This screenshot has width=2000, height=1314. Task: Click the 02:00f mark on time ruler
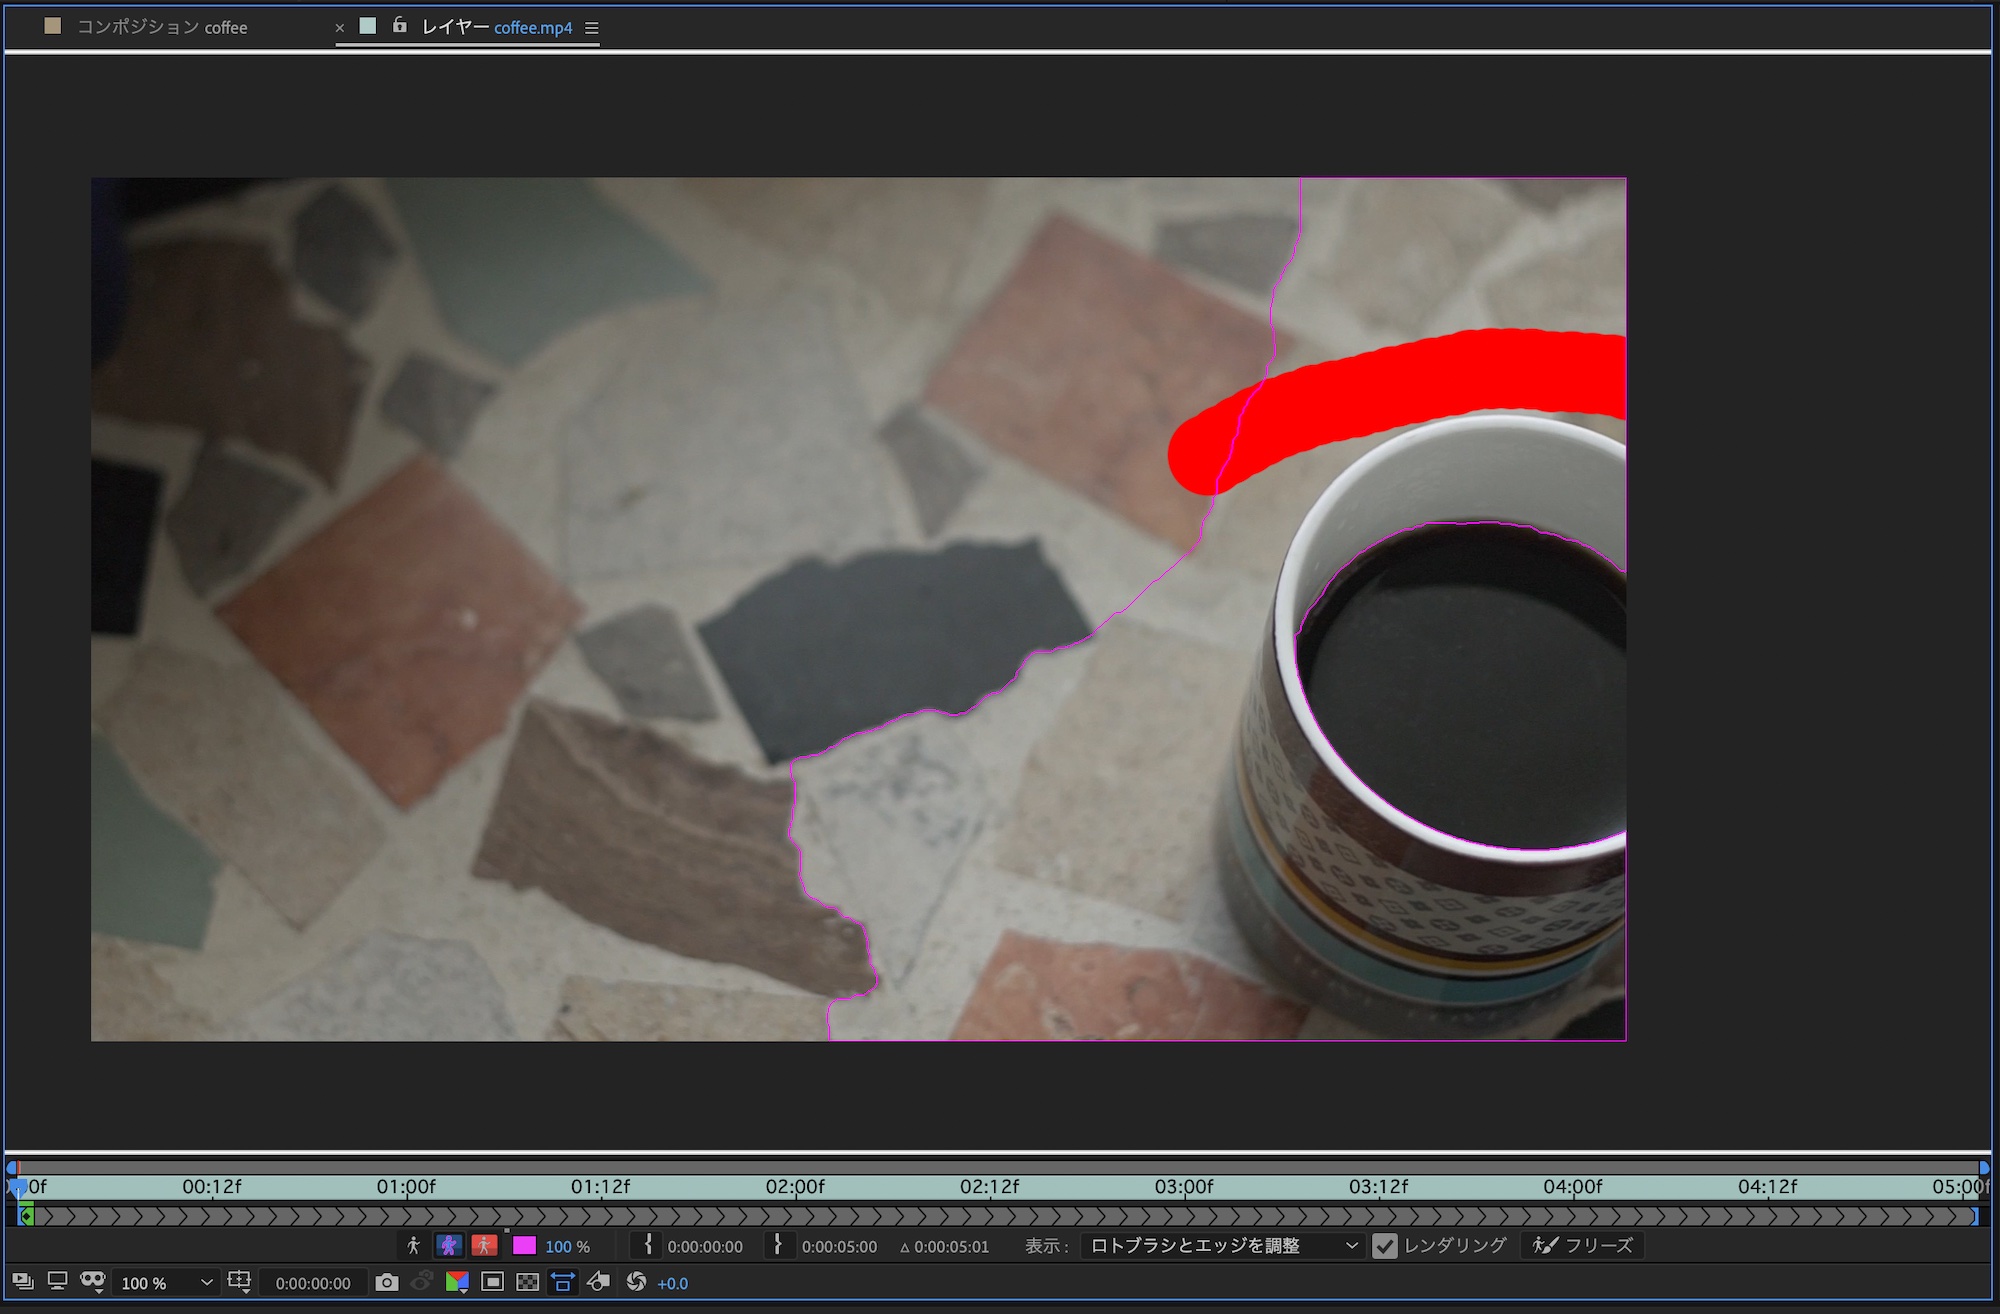[x=795, y=1187]
